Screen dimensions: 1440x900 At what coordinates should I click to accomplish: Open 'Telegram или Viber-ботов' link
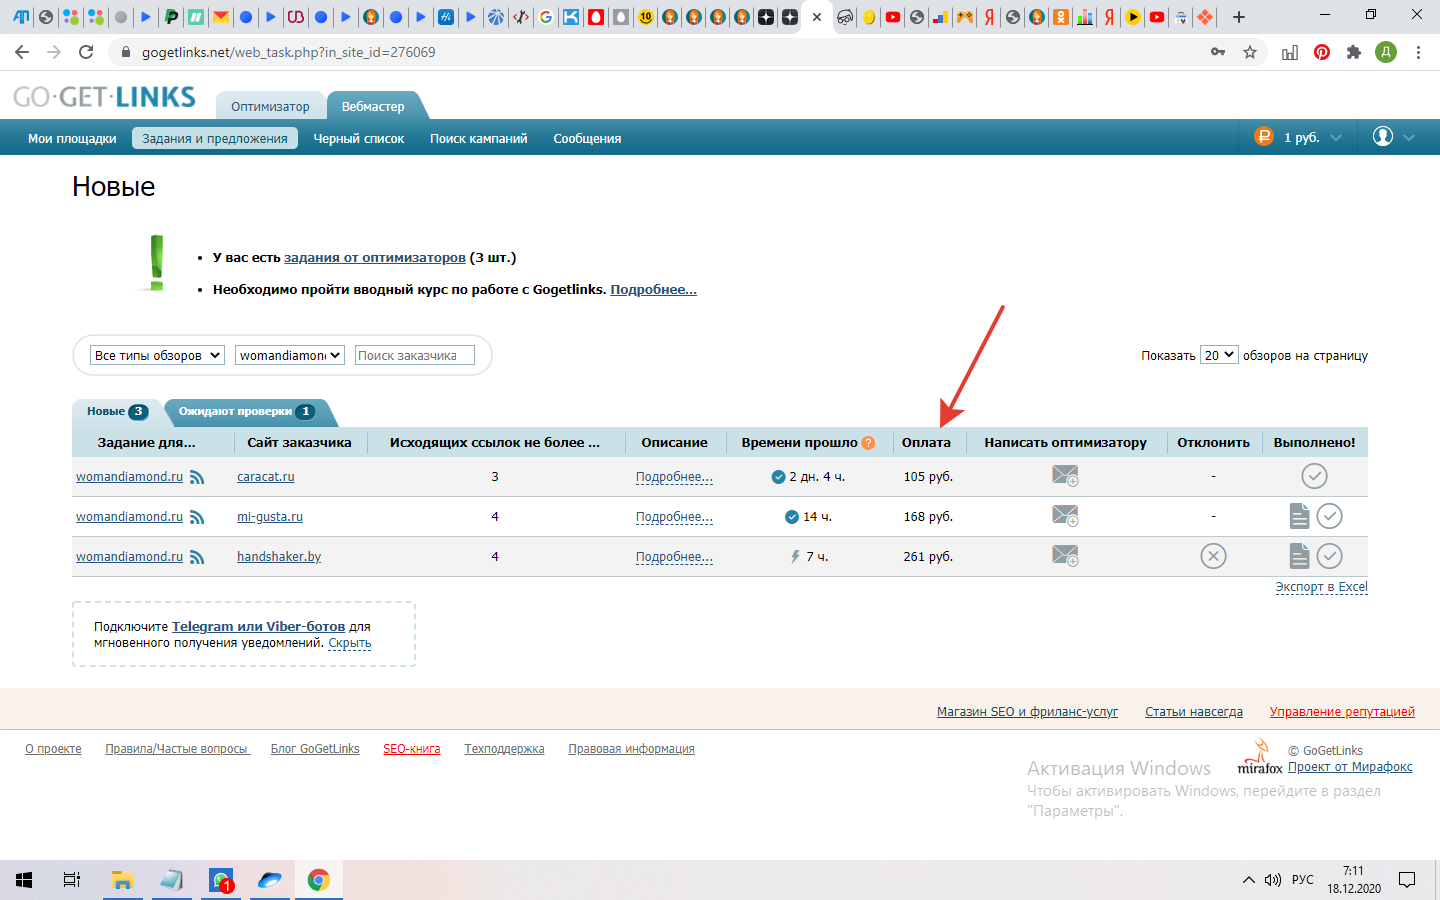click(x=258, y=626)
